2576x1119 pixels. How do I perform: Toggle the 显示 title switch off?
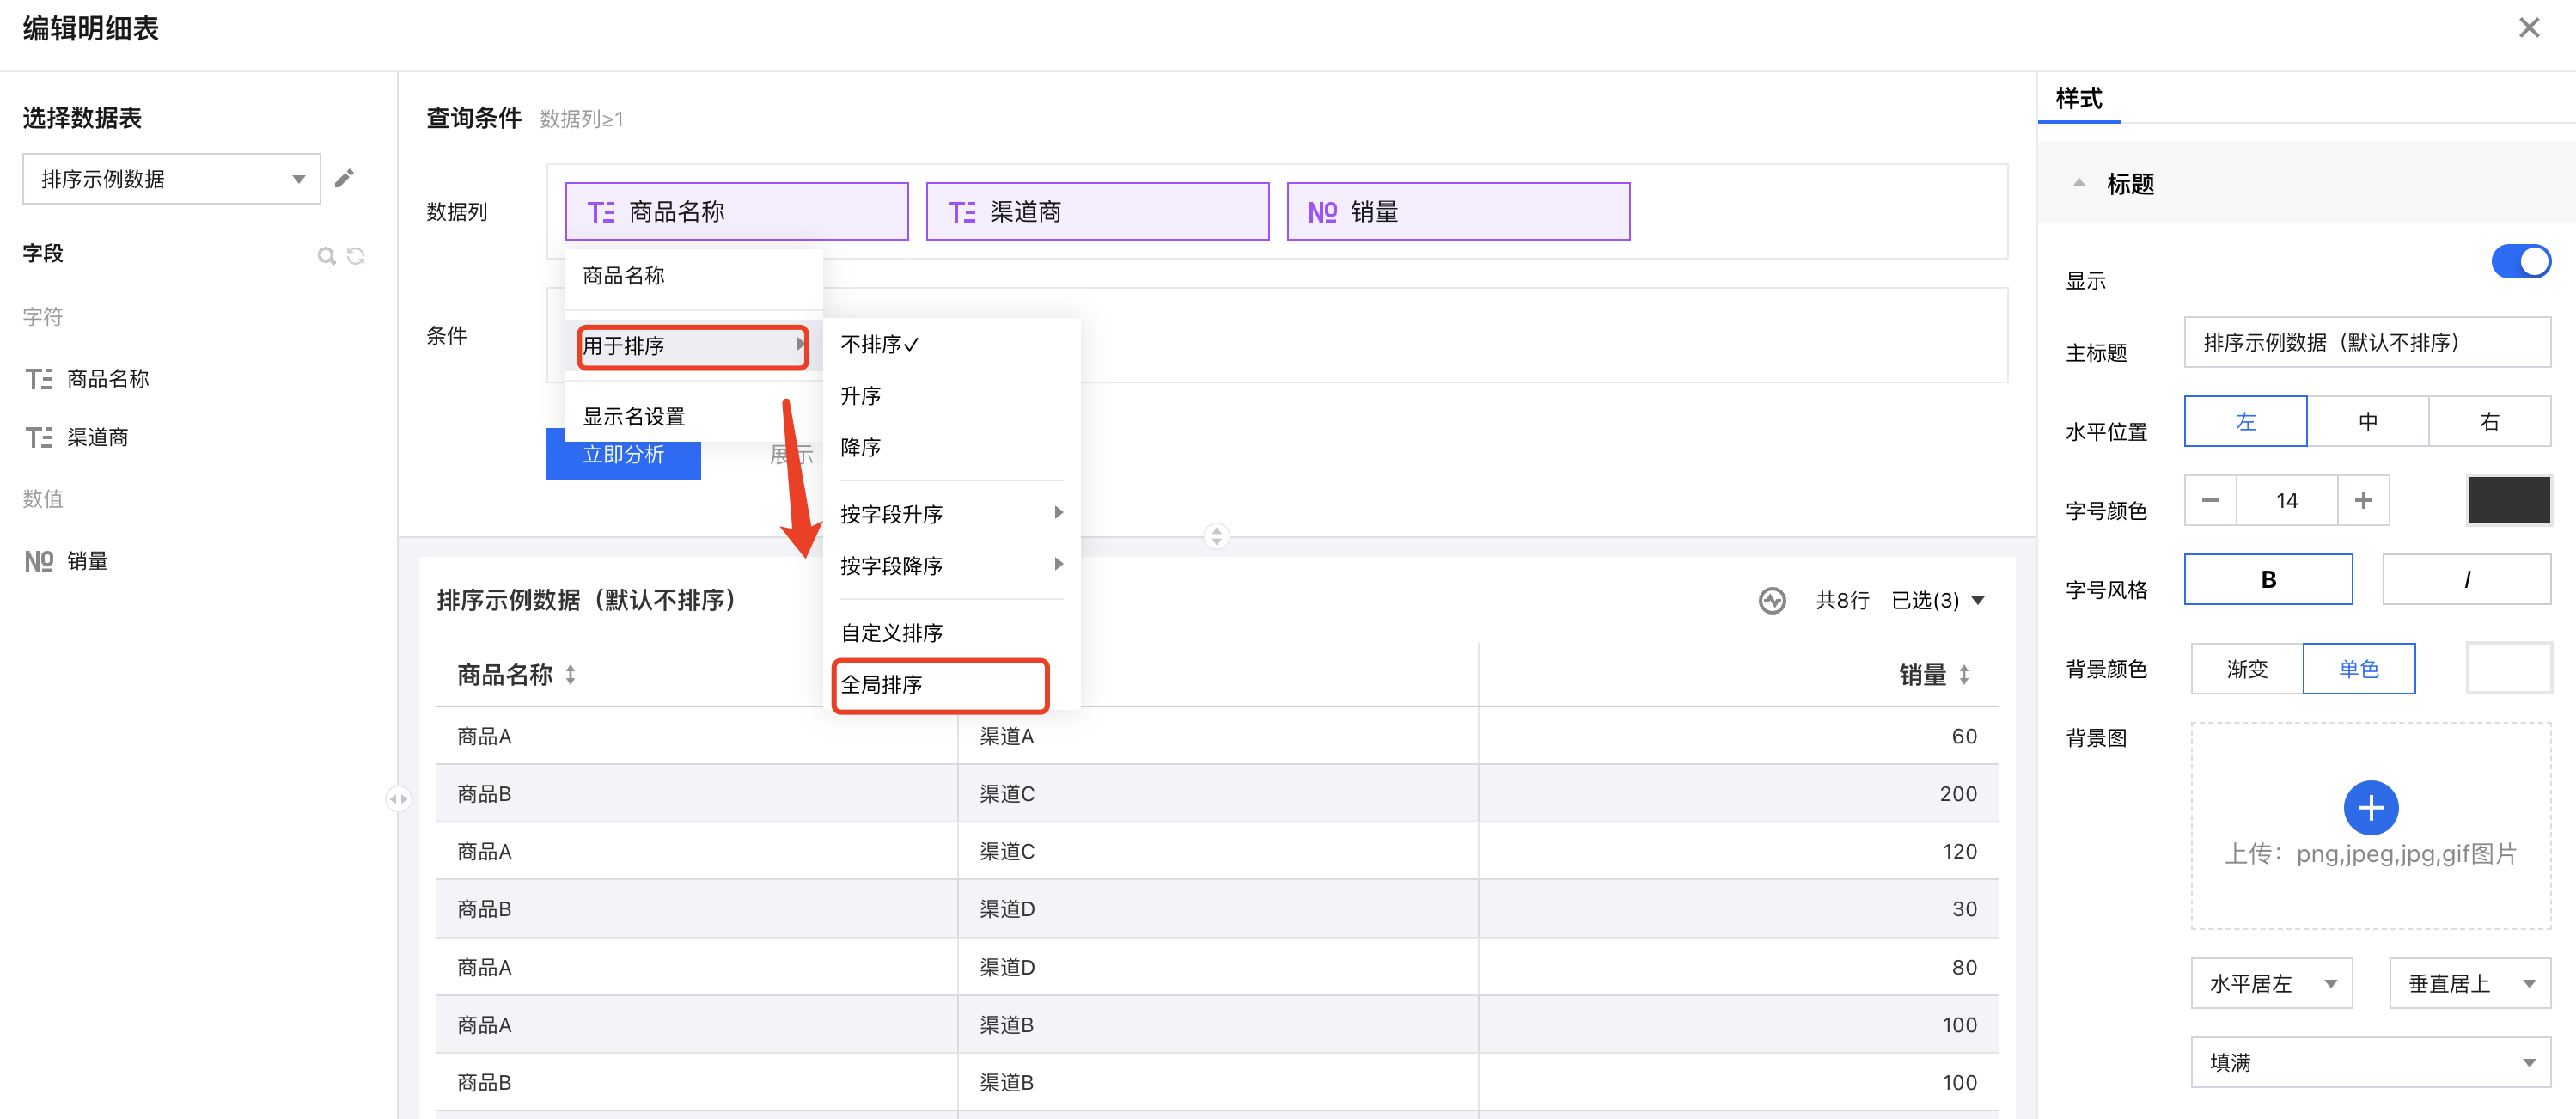2520,262
